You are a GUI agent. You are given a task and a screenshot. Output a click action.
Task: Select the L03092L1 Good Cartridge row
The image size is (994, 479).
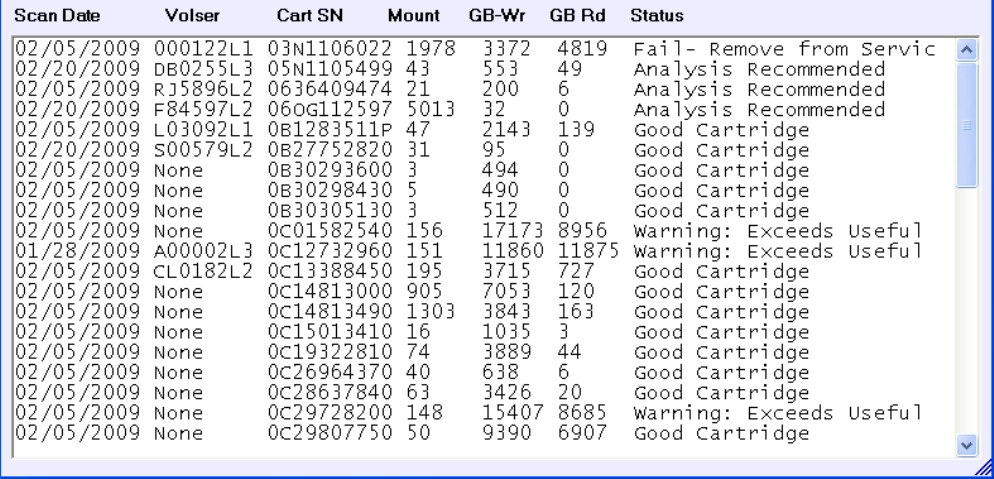484,130
